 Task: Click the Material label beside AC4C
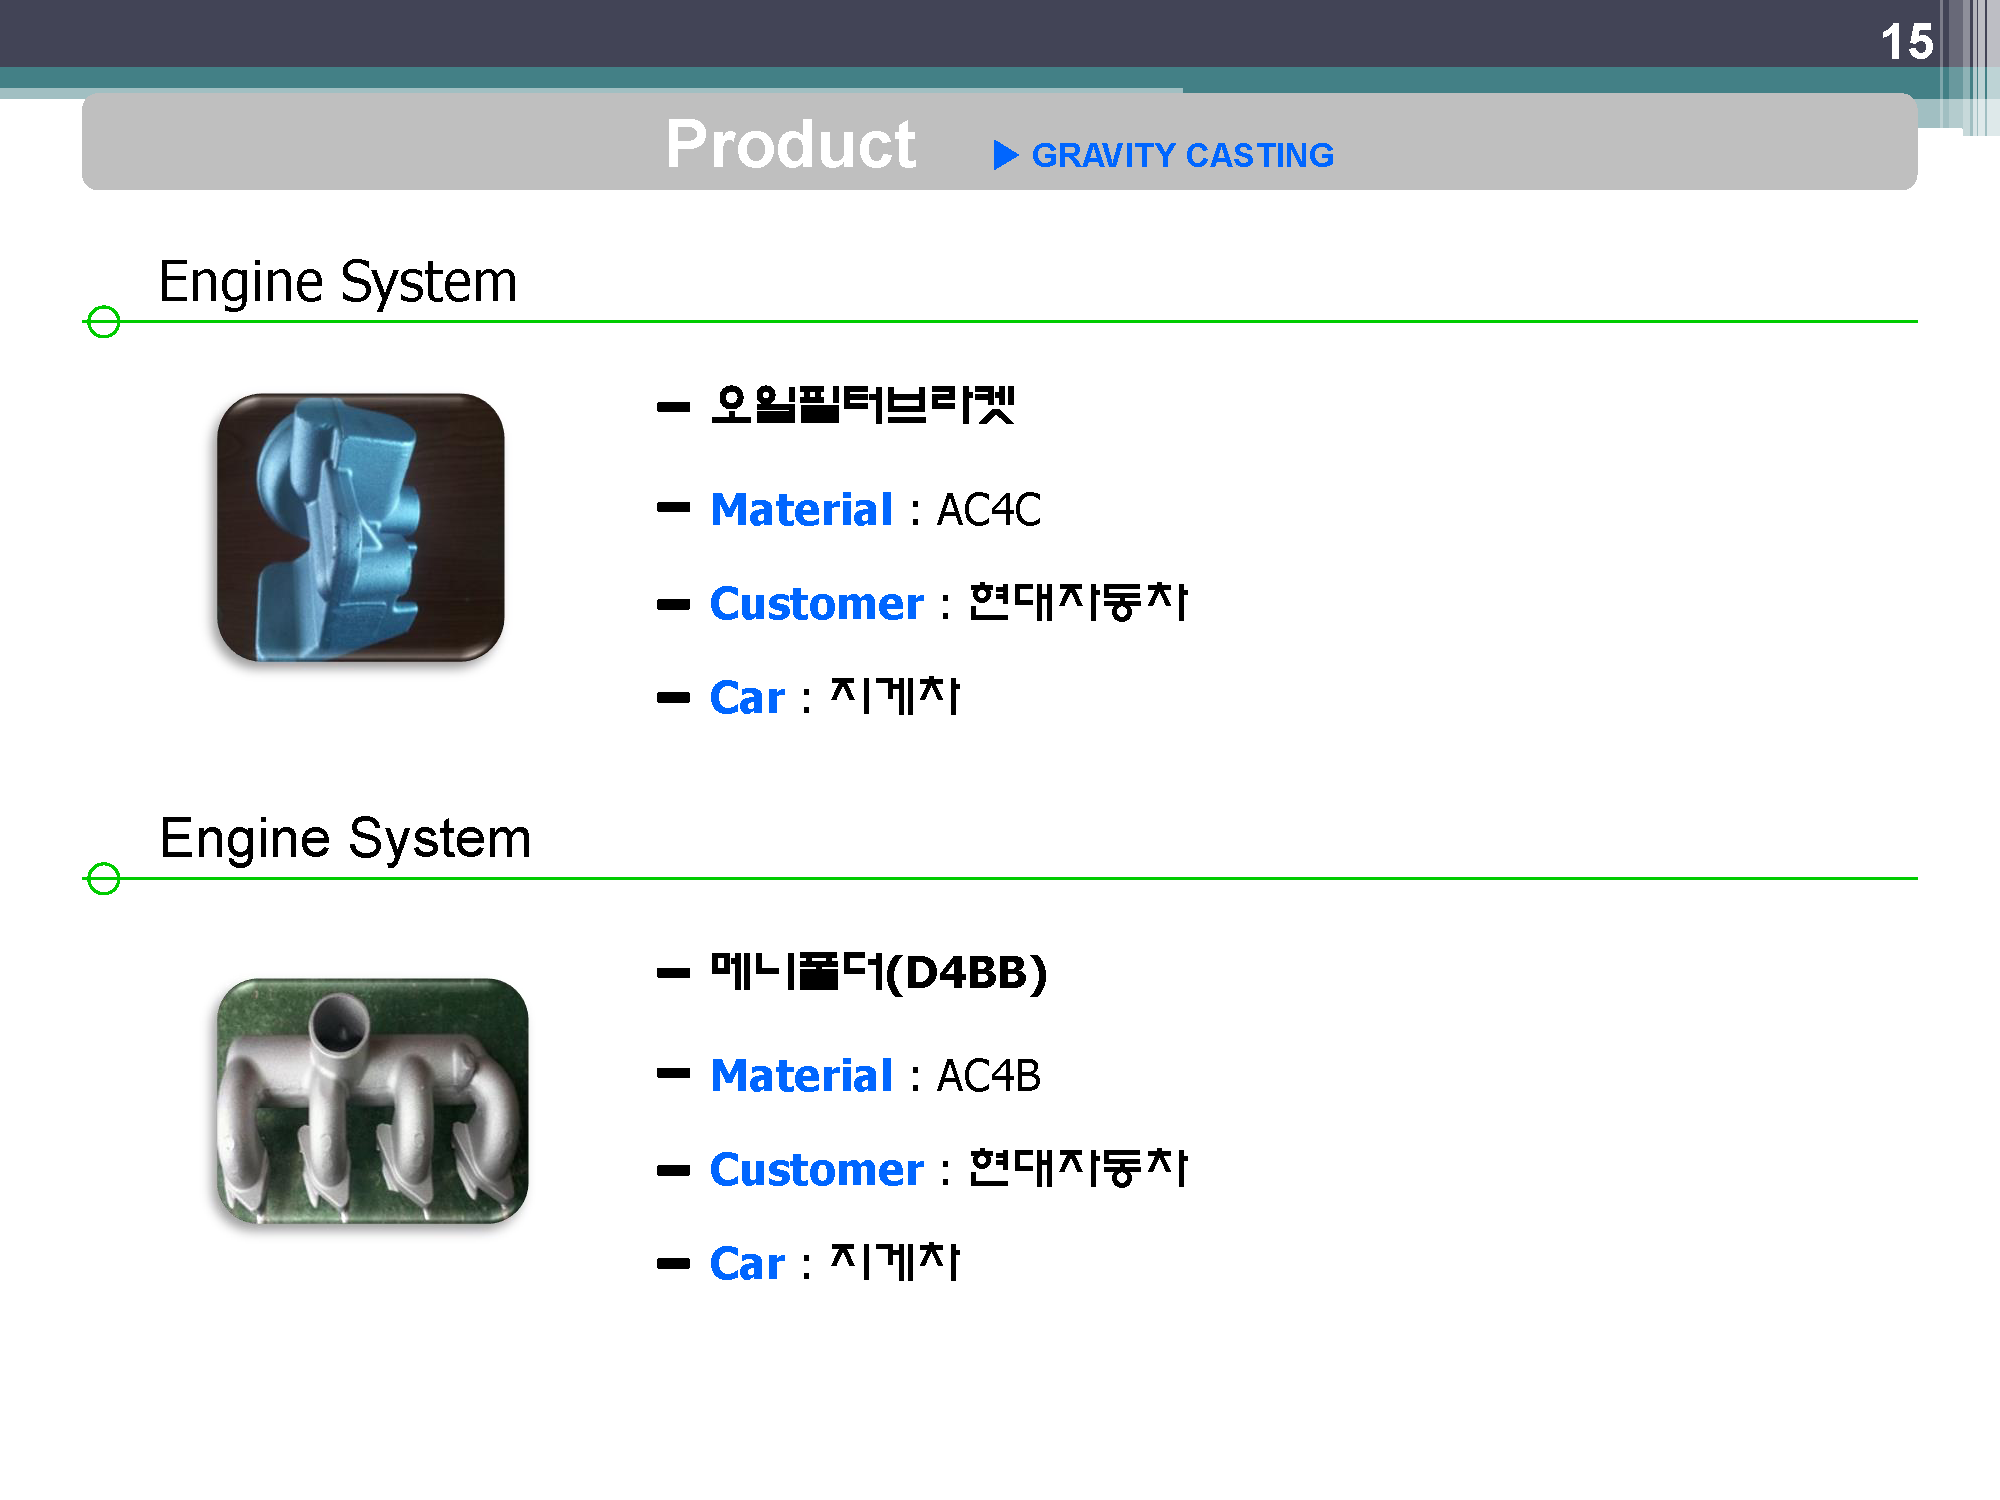(x=801, y=509)
